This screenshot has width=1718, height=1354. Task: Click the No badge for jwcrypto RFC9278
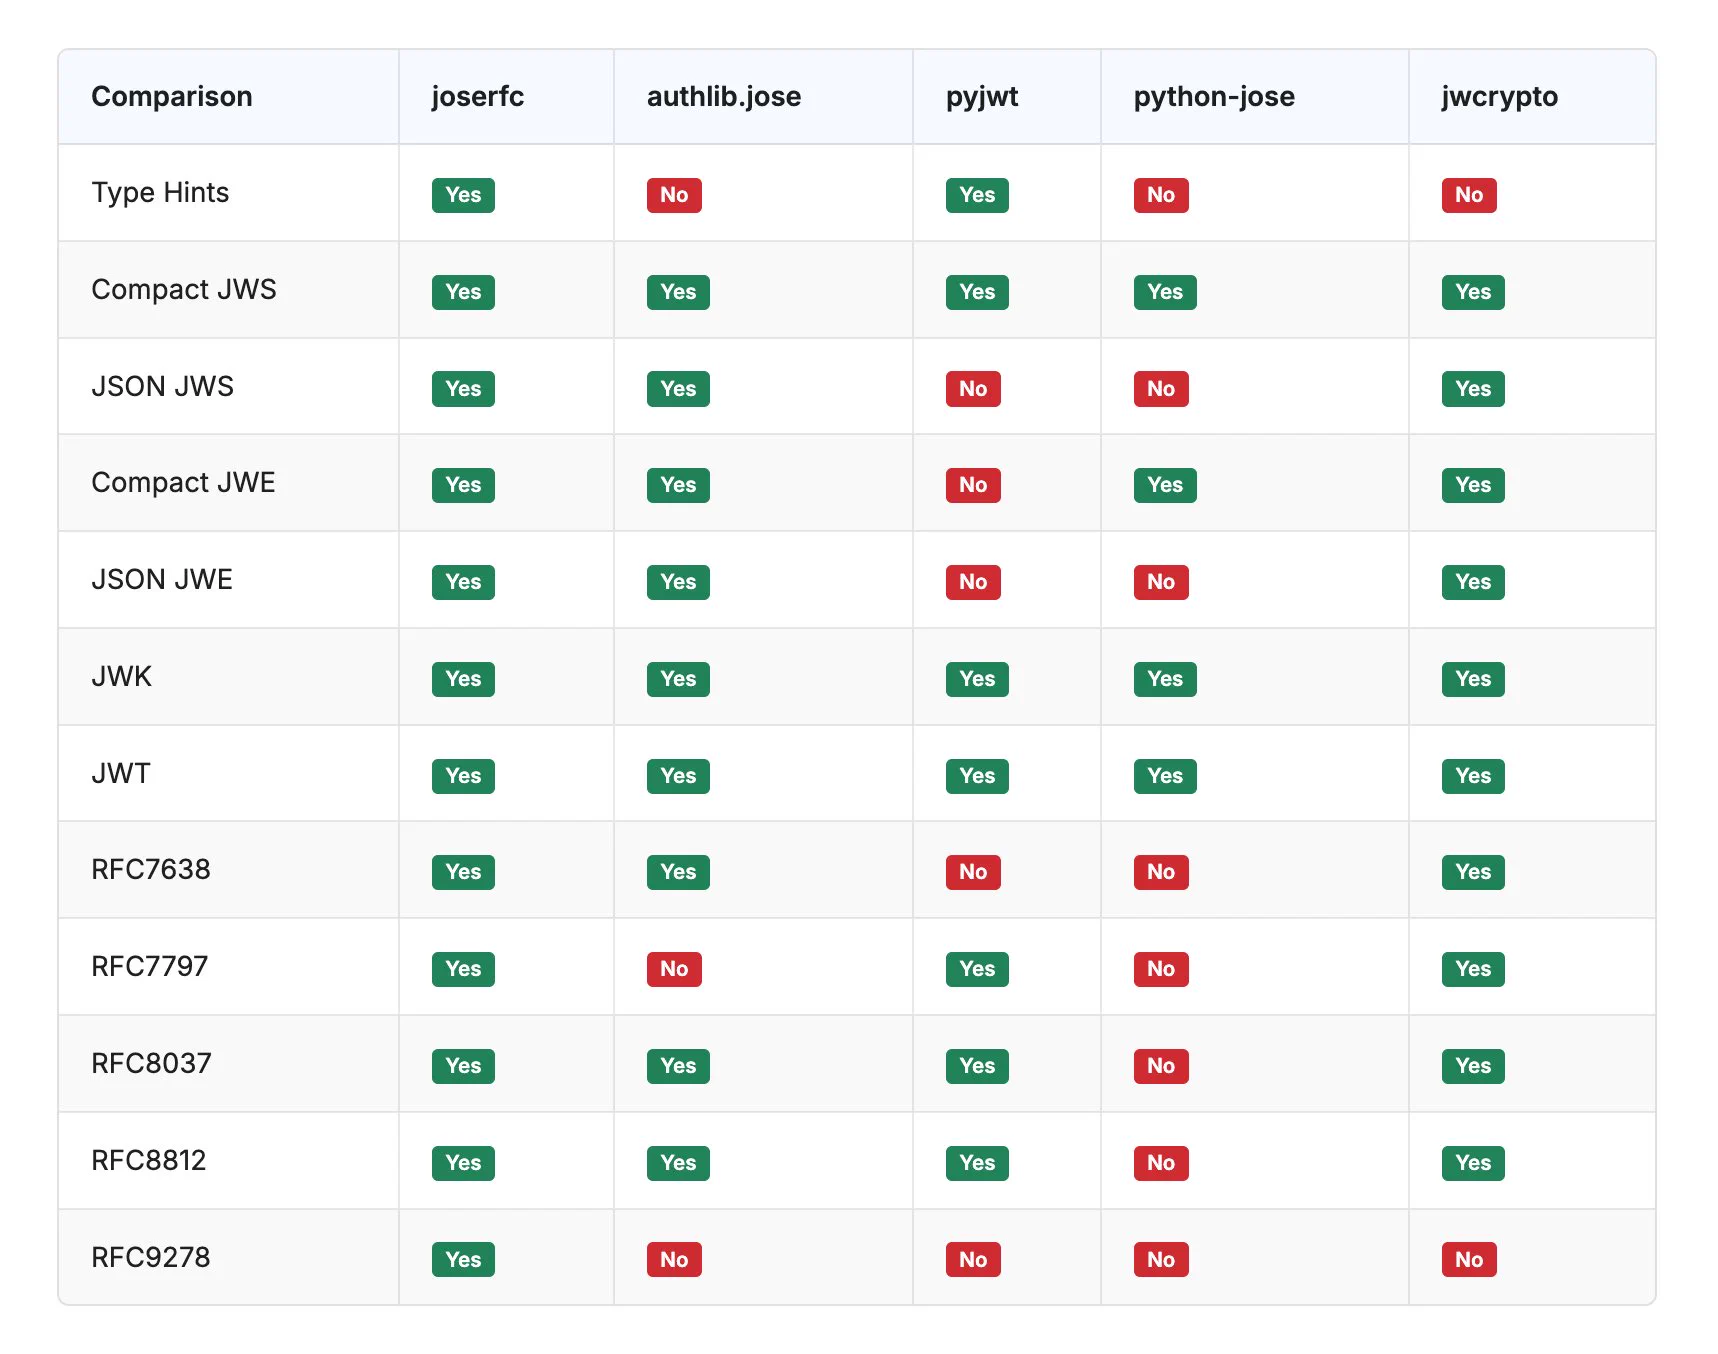tap(1469, 1260)
